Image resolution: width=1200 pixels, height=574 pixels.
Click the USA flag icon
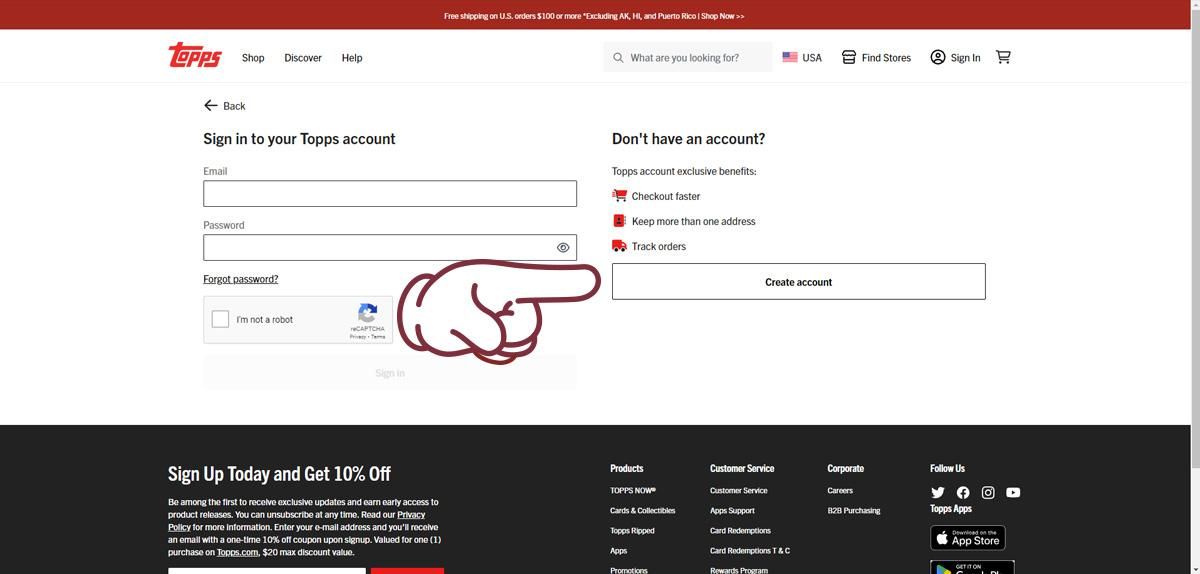click(790, 57)
